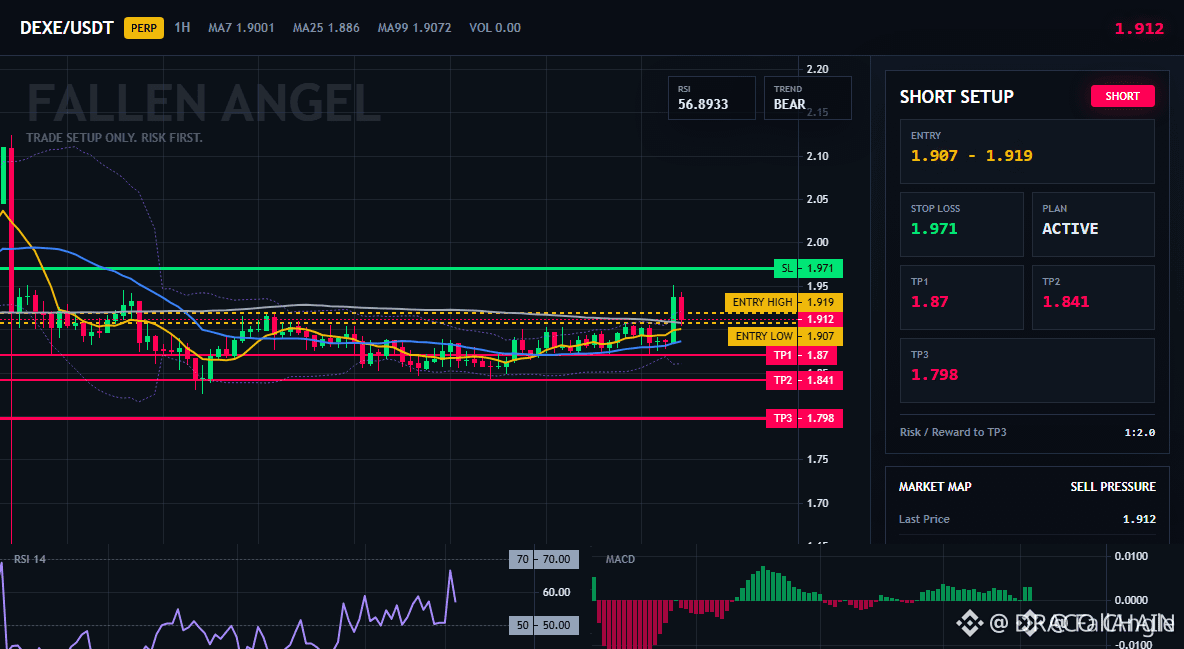1184x649 pixels.
Task: Click the Risk / Reward to TP3 row
Action: 1027,432
